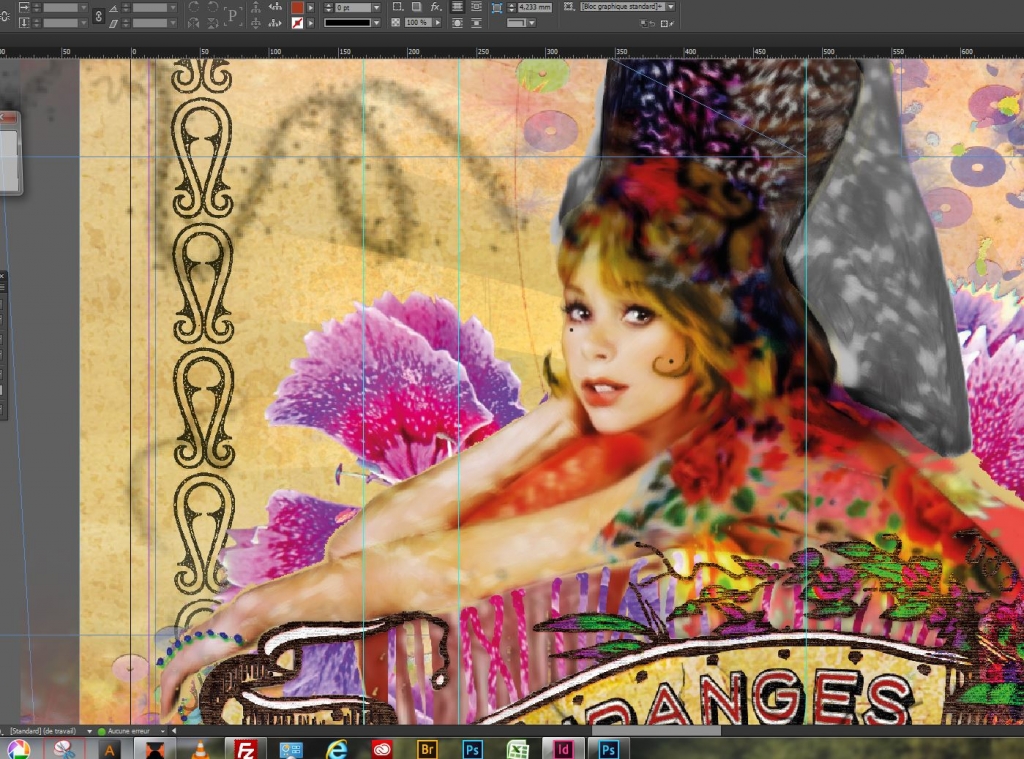Screen dimensions: 1024x759
Task: Open Excel from the taskbar
Action: (x=518, y=749)
